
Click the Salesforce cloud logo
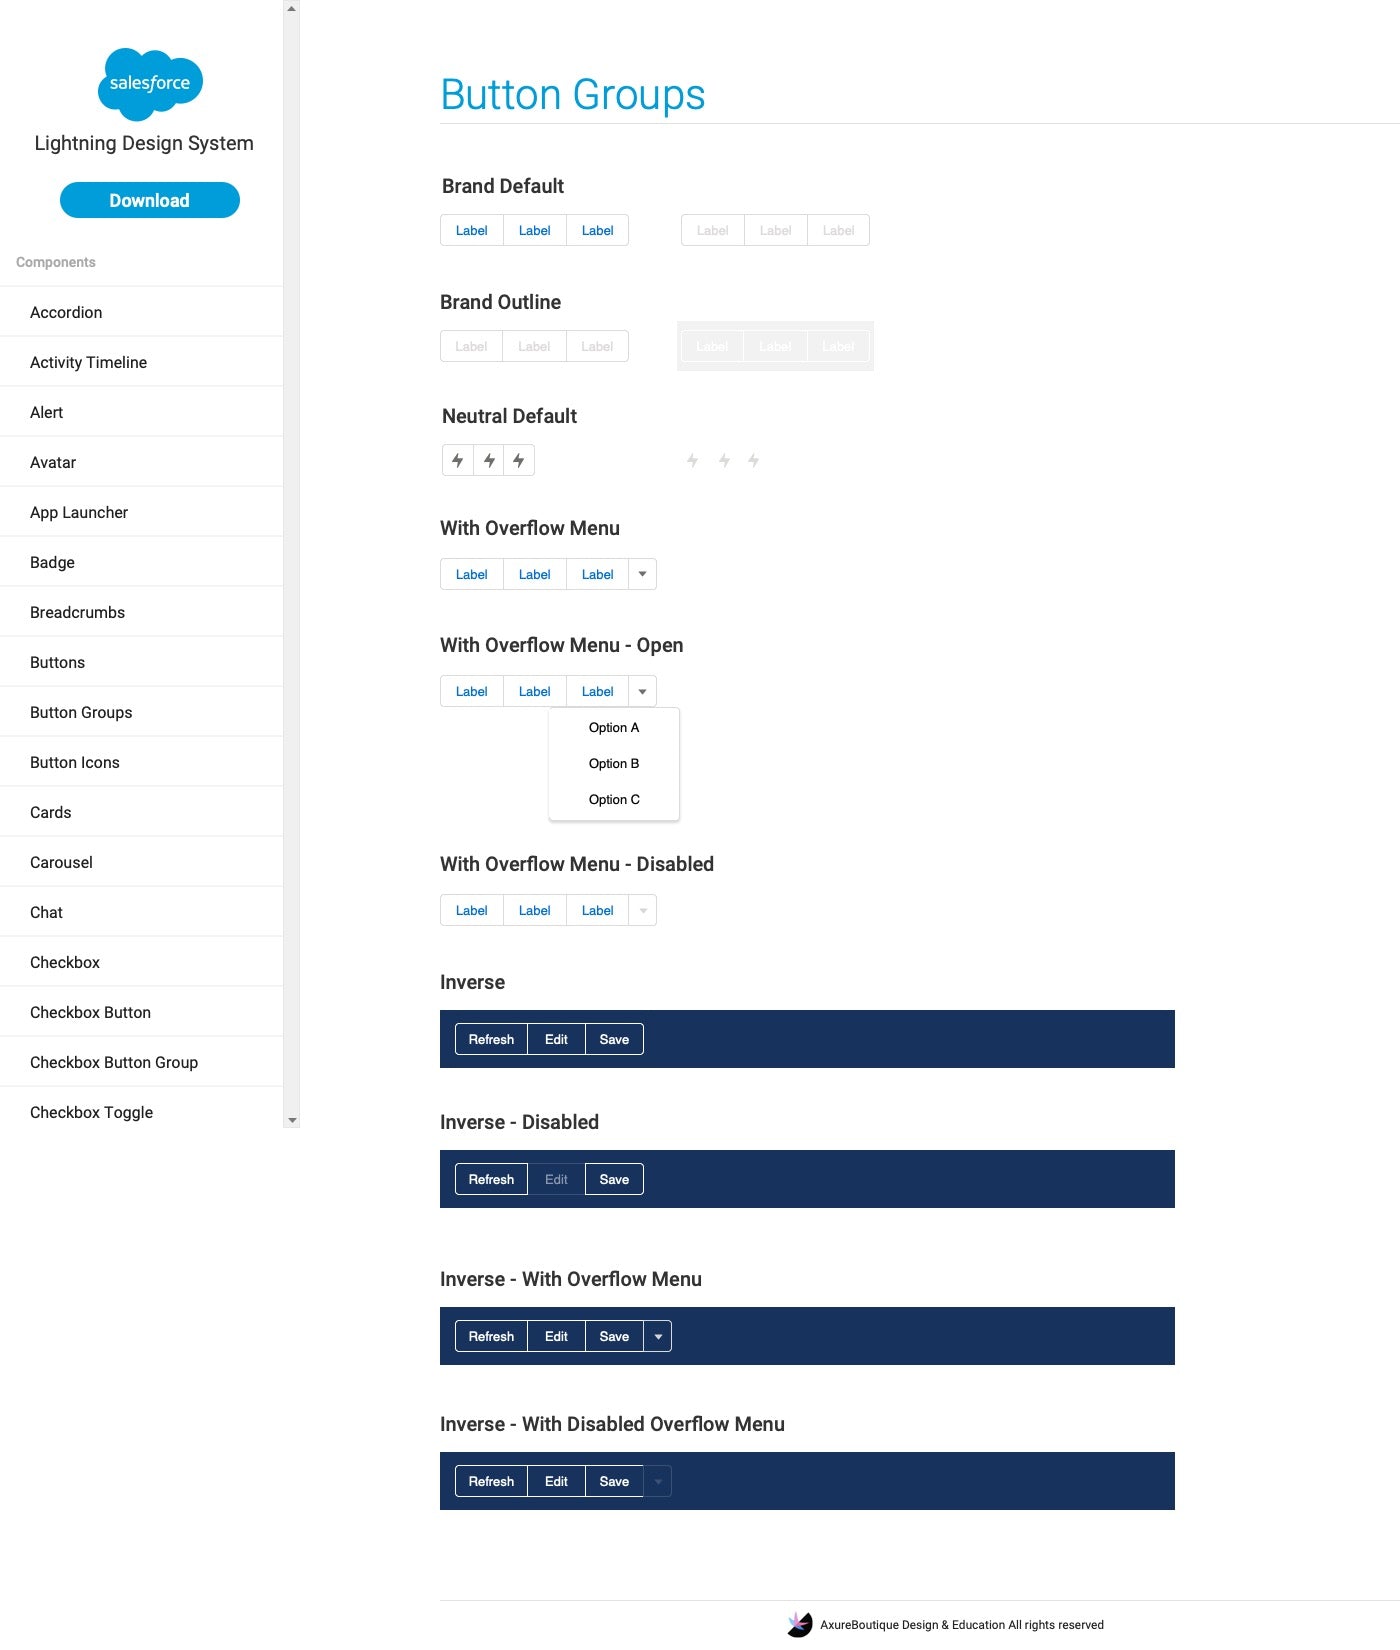(150, 83)
